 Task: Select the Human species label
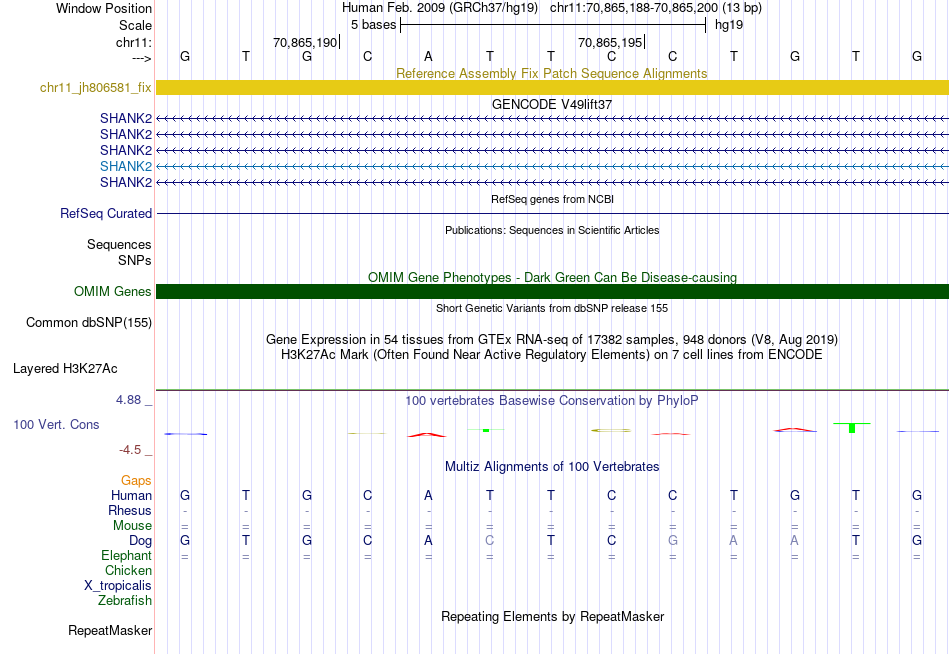pyautogui.click(x=131, y=496)
